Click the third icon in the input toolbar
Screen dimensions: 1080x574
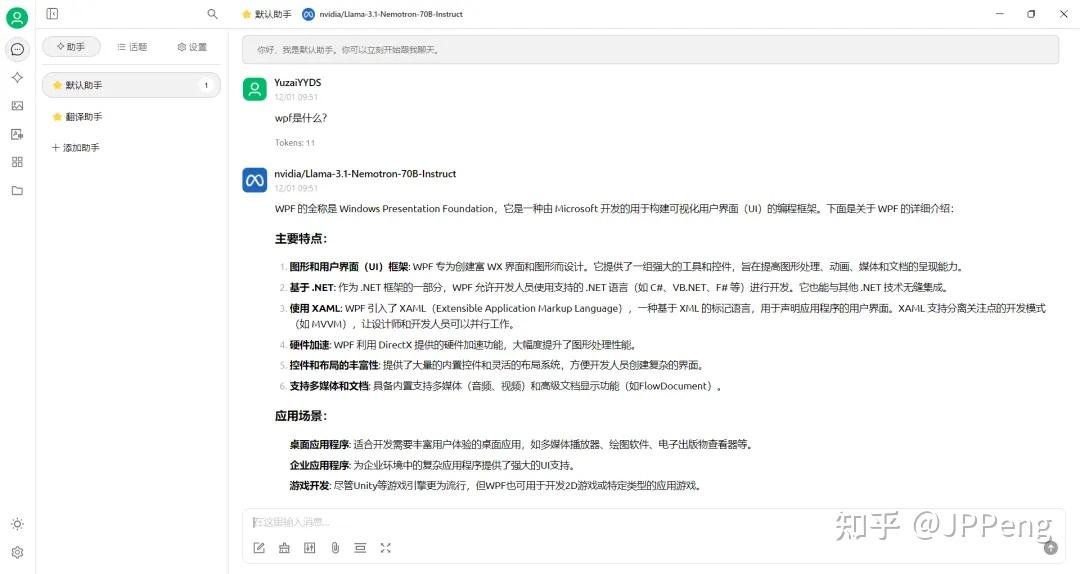[x=310, y=548]
